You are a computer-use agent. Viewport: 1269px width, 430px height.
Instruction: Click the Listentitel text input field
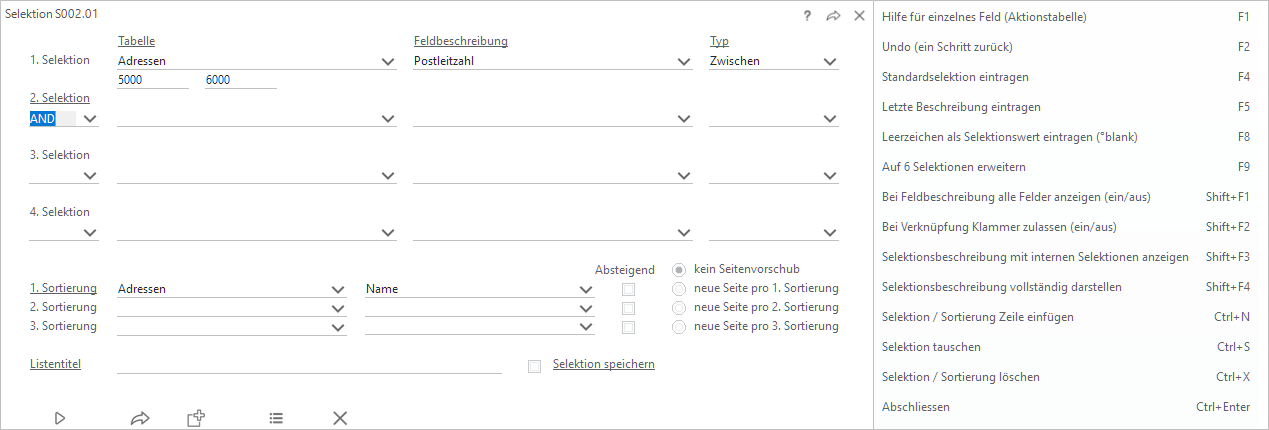pyautogui.click(x=309, y=365)
